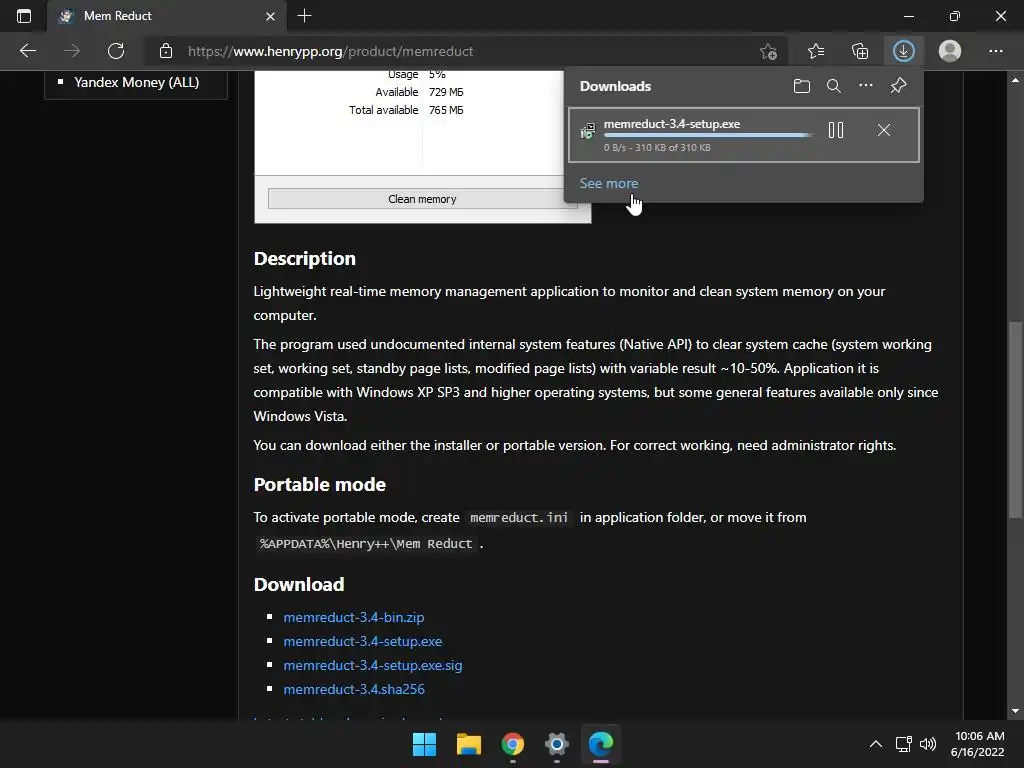The image size is (1024, 768).
Task: Open the Collections icon
Action: click(x=860, y=51)
